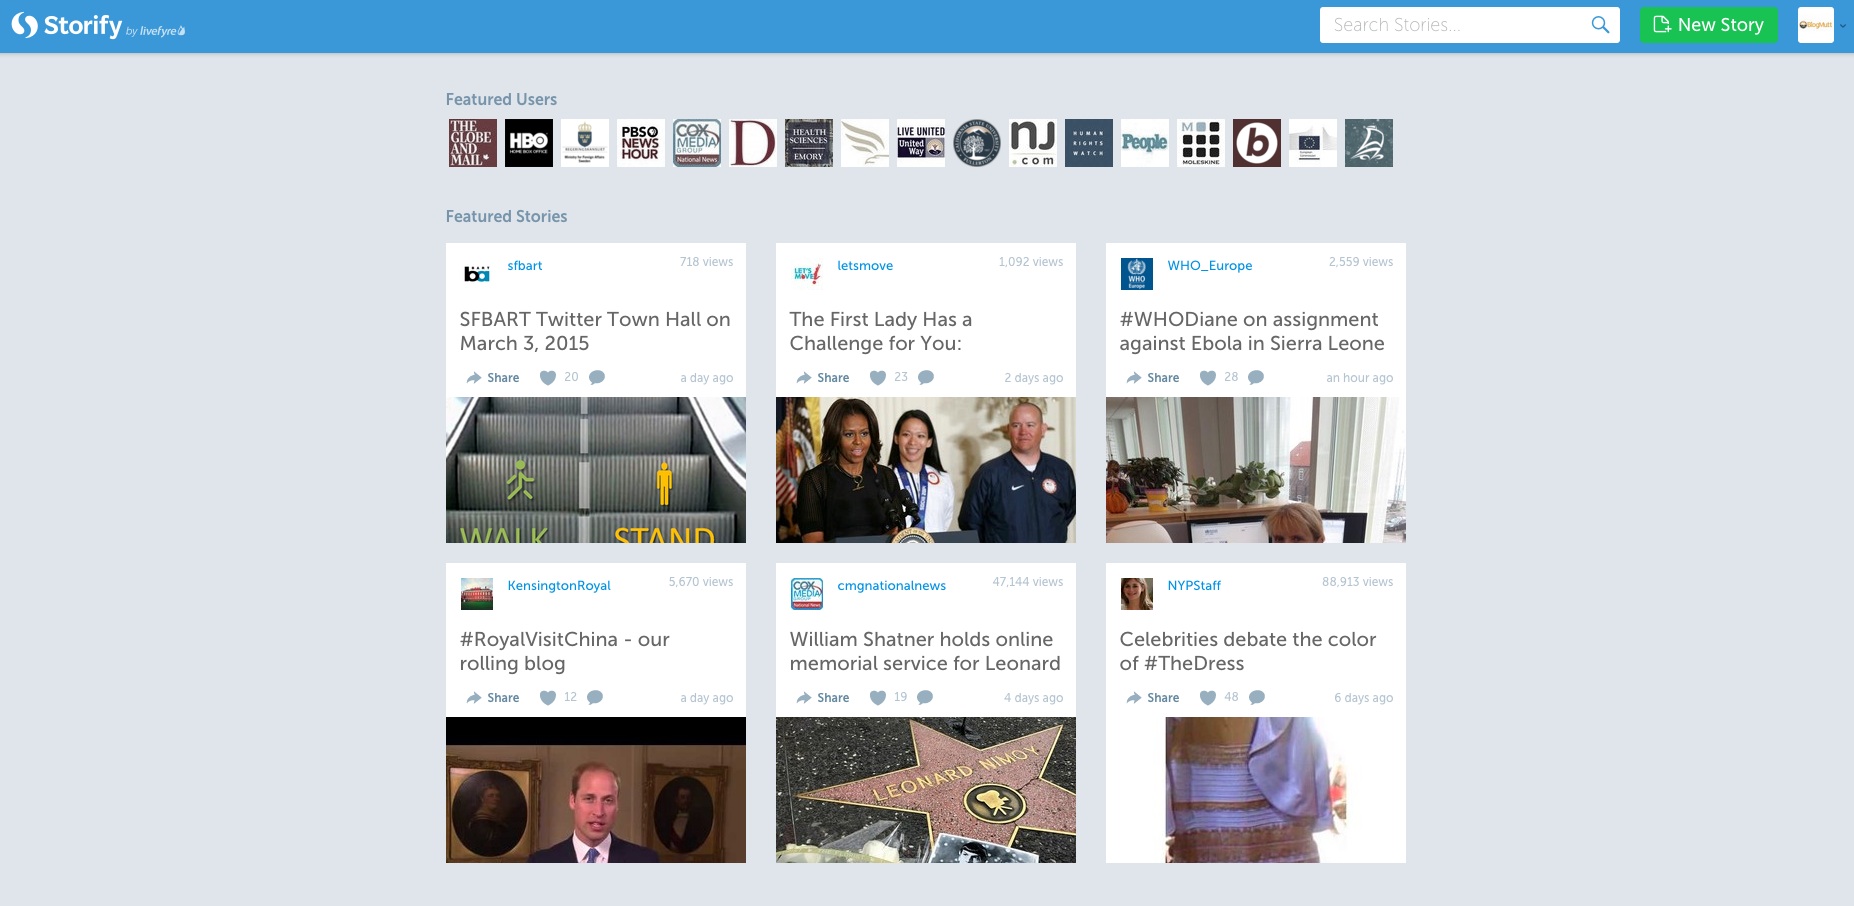The image size is (1854, 906).
Task: Open the escalator walk/stand thumbnail image
Action: [x=596, y=470]
